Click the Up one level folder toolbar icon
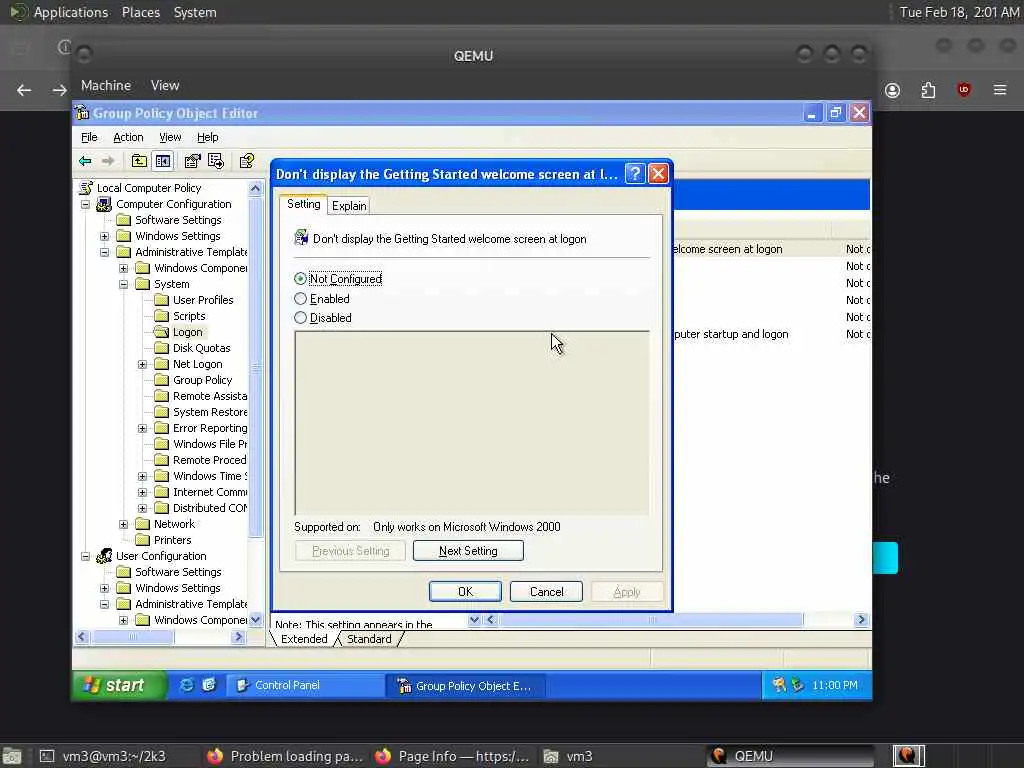Screen dimensions: 1024x768 (138, 161)
